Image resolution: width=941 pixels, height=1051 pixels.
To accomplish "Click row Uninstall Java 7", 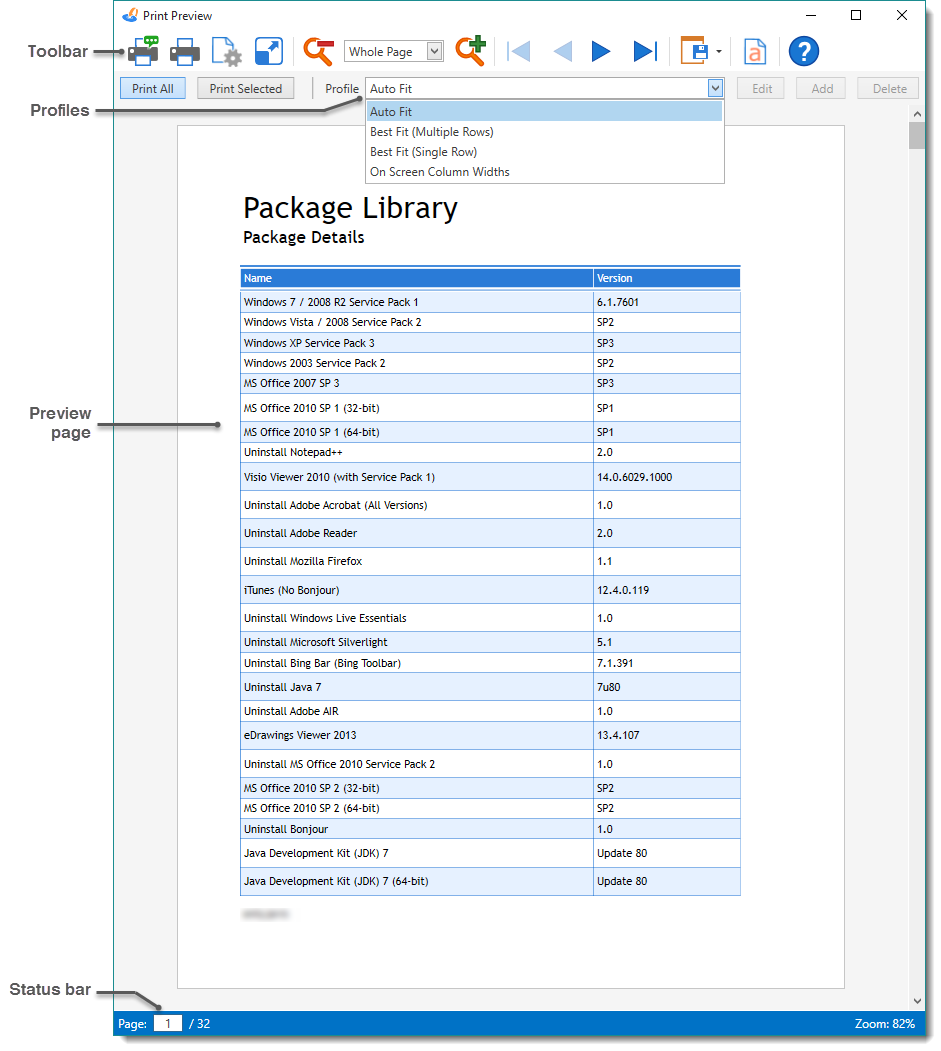I will click(x=490, y=687).
